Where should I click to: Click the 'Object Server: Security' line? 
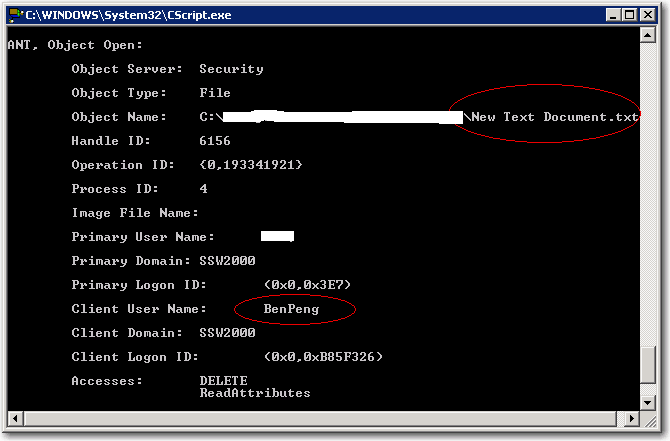[x=167, y=69]
